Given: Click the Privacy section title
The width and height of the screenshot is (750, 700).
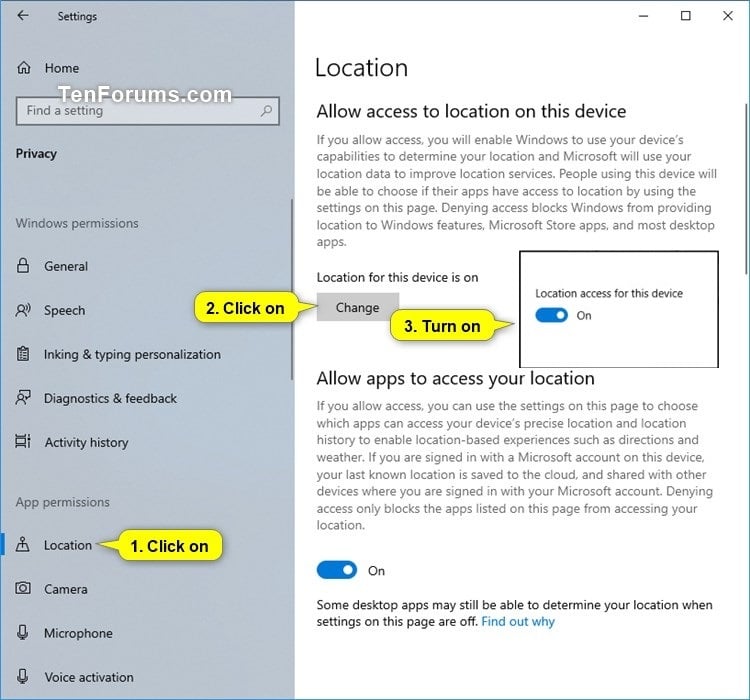Looking at the screenshot, I should tap(36, 153).
